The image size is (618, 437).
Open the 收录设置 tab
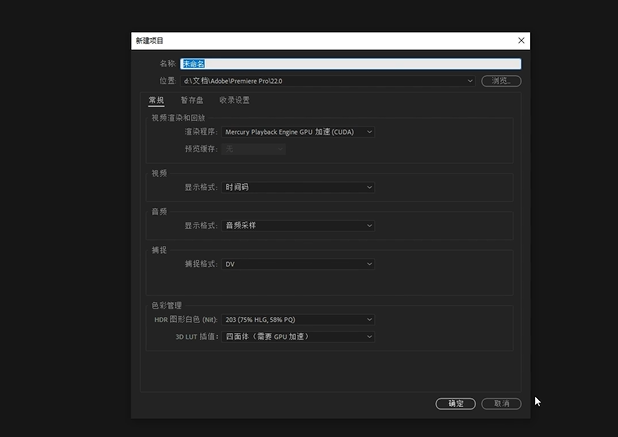click(x=234, y=100)
